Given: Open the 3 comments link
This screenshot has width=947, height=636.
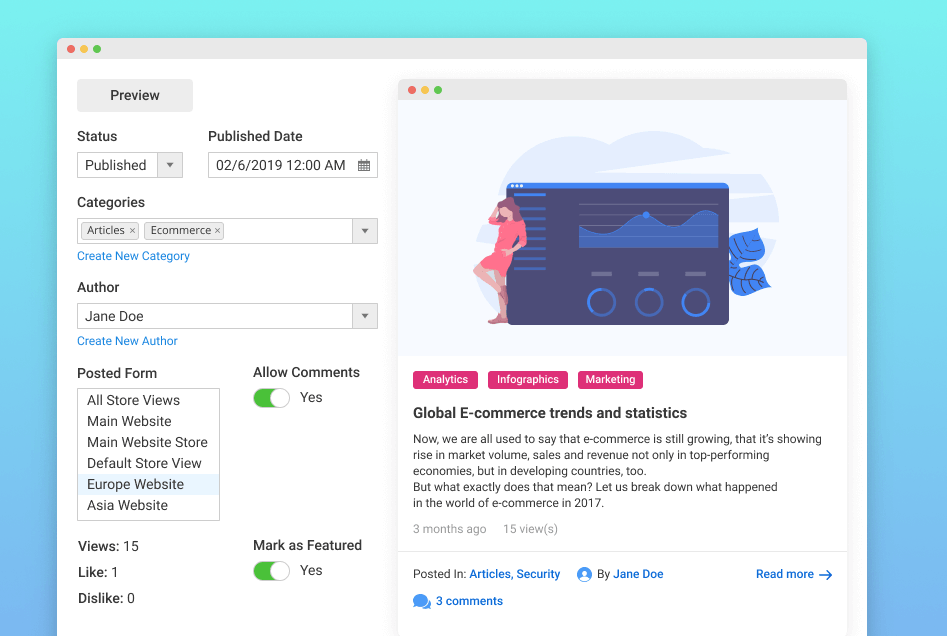Looking at the screenshot, I should [469, 602].
